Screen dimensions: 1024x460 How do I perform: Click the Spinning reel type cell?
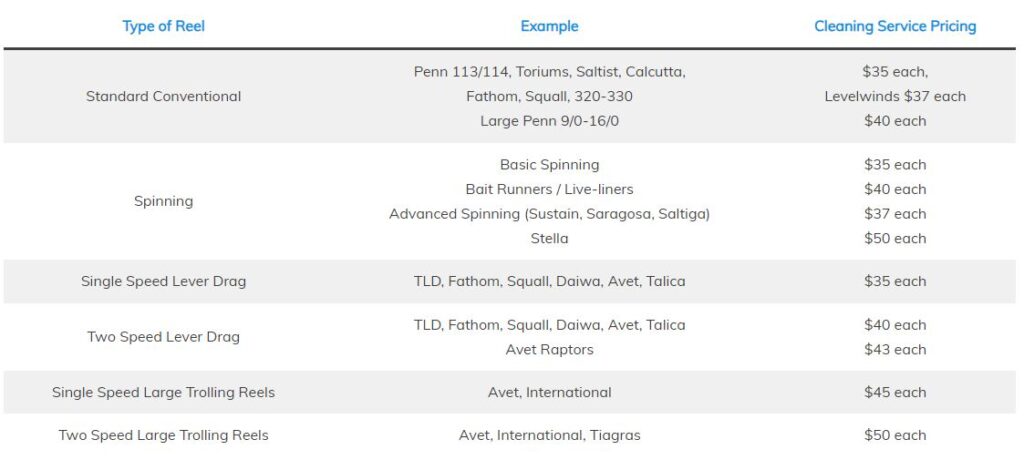point(163,201)
